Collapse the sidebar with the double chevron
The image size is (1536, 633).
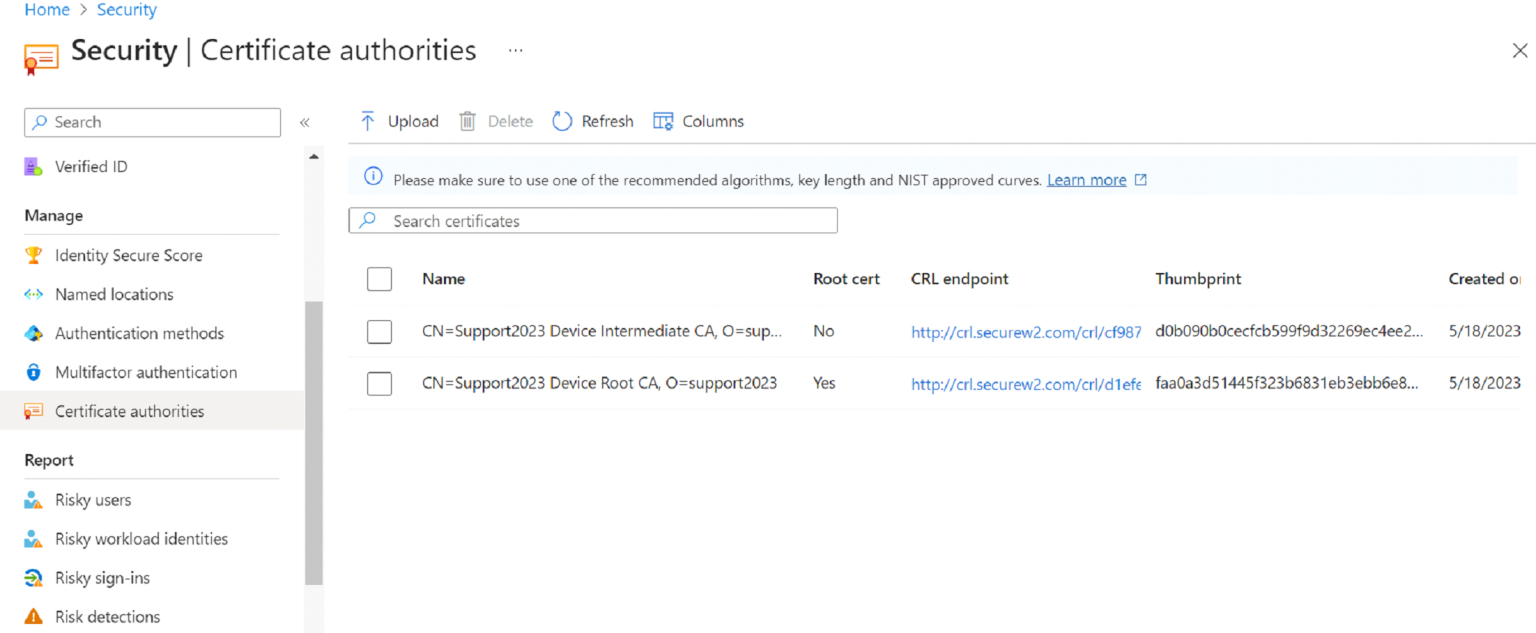305,122
